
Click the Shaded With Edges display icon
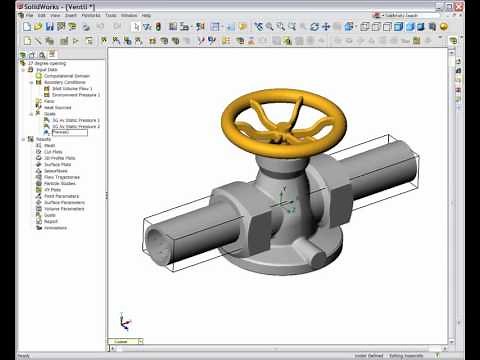click(x=399, y=27)
